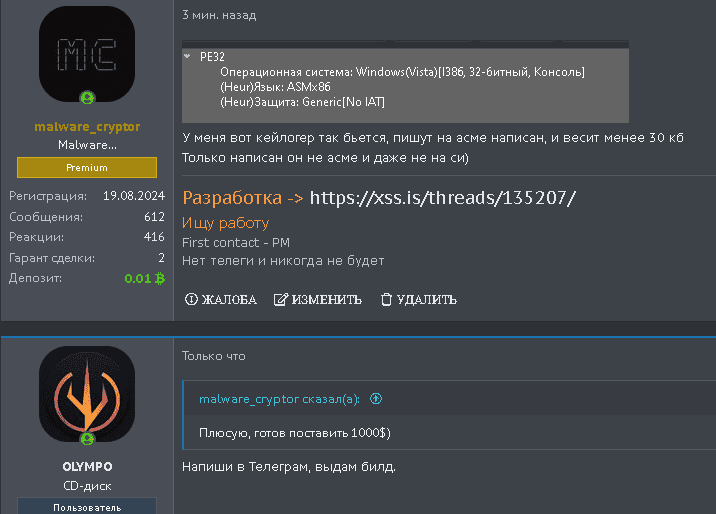Image resolution: width=716 pixels, height=514 pixels.
Task: Click OLYMPO's green online status badge
Action: [x=87, y=439]
